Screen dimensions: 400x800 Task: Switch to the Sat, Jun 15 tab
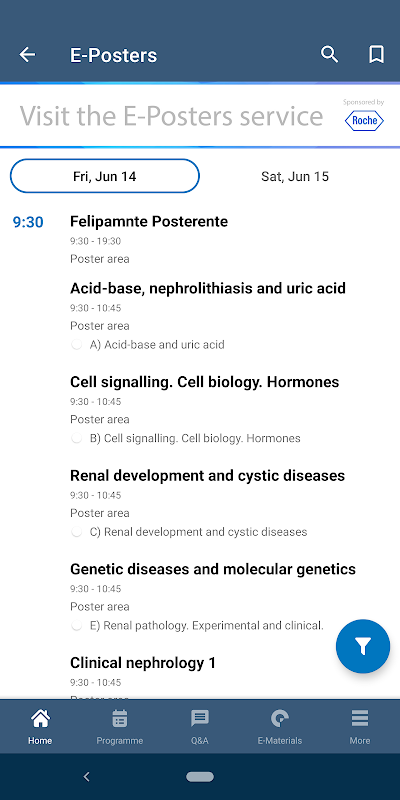pos(295,177)
